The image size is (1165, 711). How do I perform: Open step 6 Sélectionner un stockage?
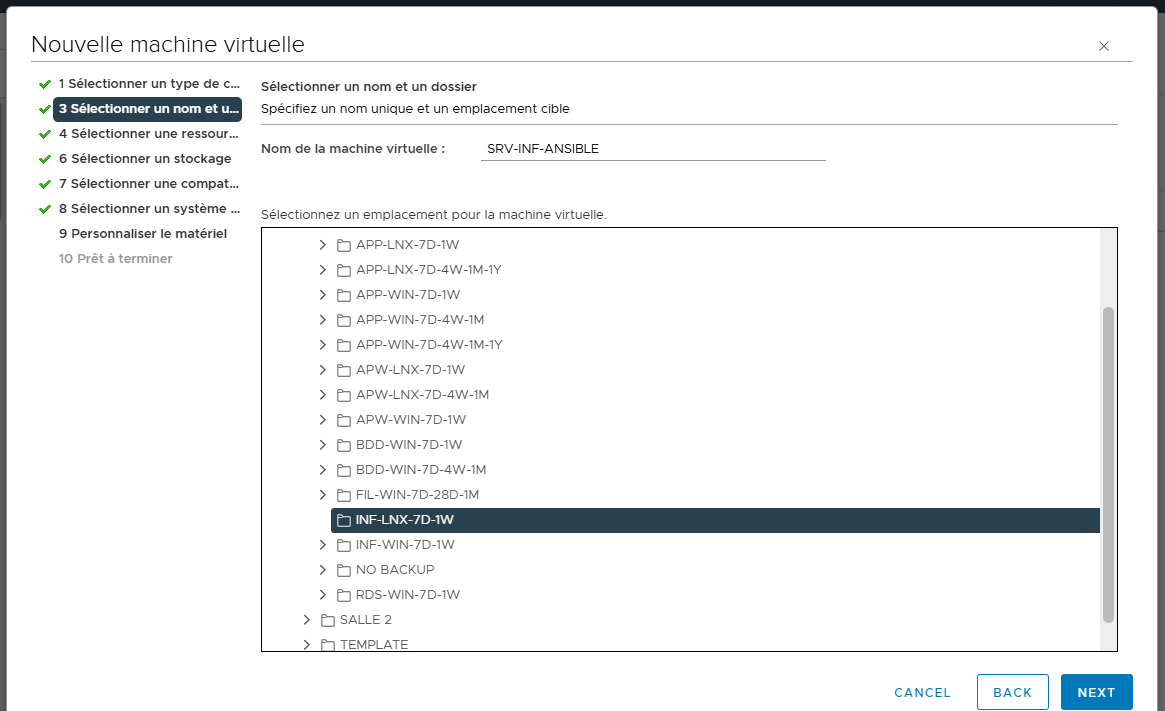pyautogui.click(x=150, y=159)
